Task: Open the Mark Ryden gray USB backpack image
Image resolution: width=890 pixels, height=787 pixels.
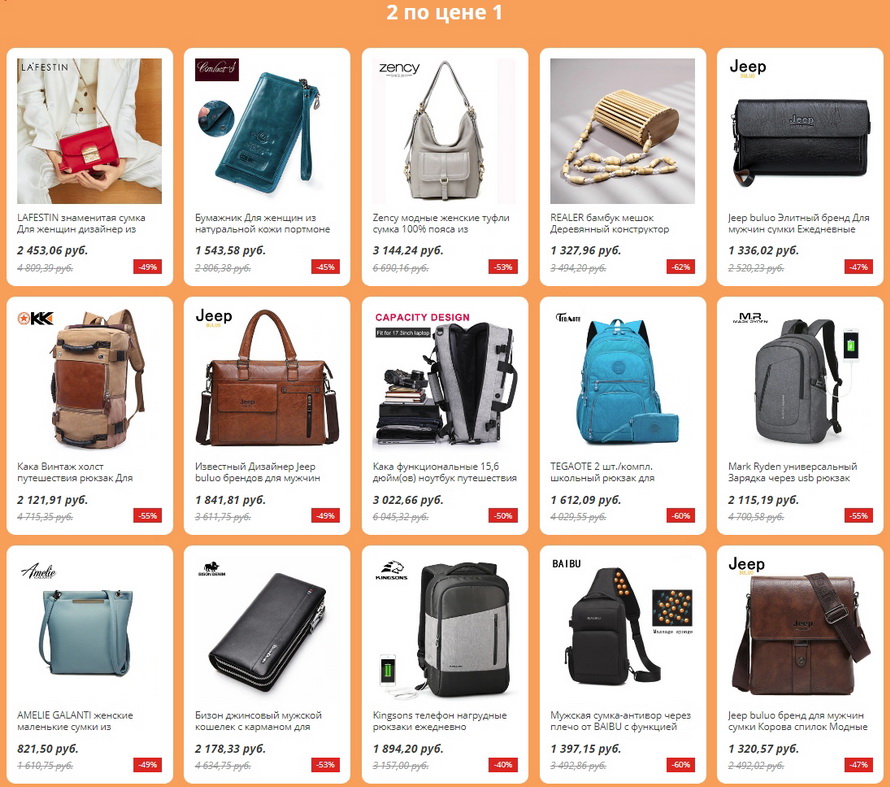Action: click(800, 380)
